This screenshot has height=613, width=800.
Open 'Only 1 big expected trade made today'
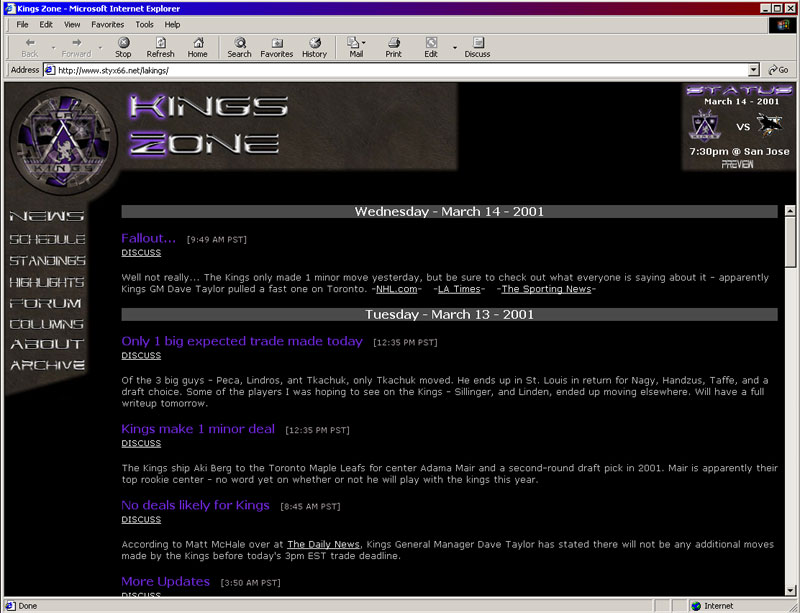242,341
